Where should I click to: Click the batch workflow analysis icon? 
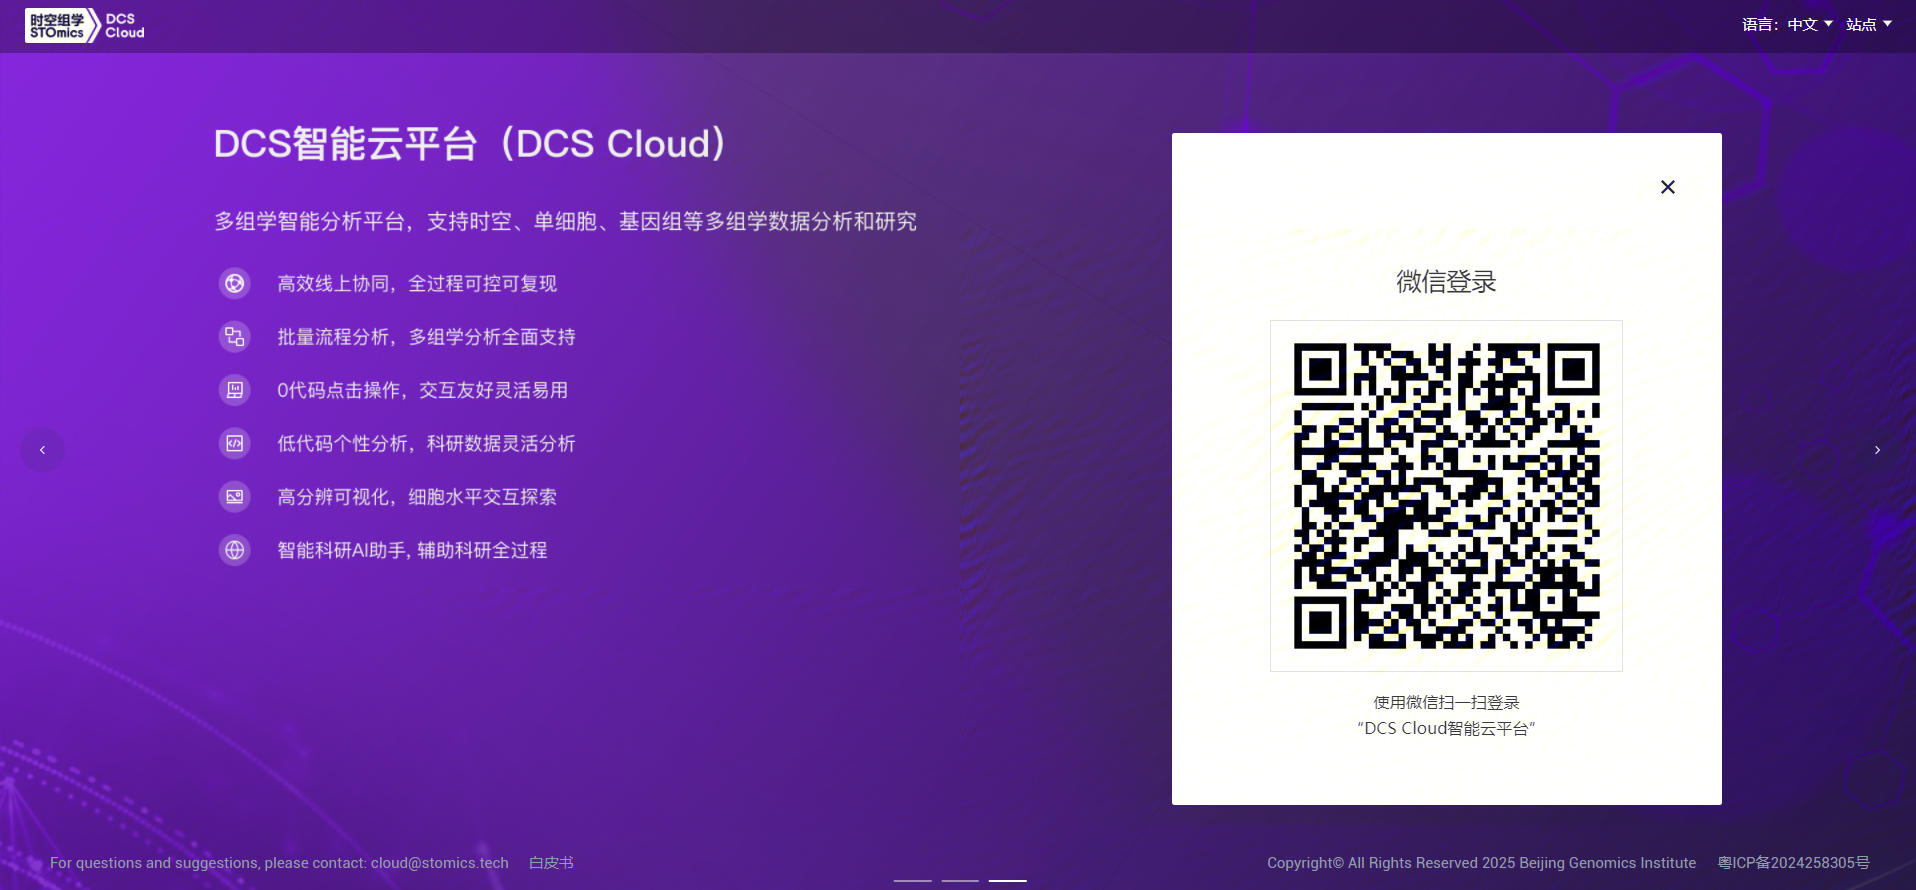click(235, 337)
